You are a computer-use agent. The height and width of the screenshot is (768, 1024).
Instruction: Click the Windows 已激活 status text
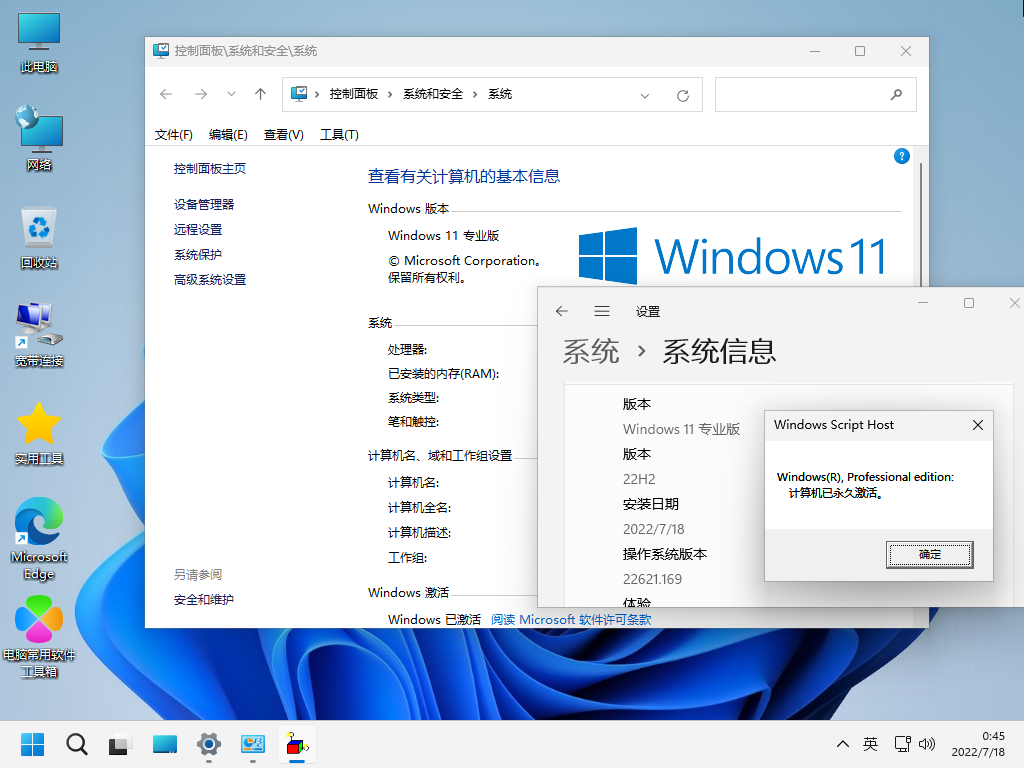[434, 620]
